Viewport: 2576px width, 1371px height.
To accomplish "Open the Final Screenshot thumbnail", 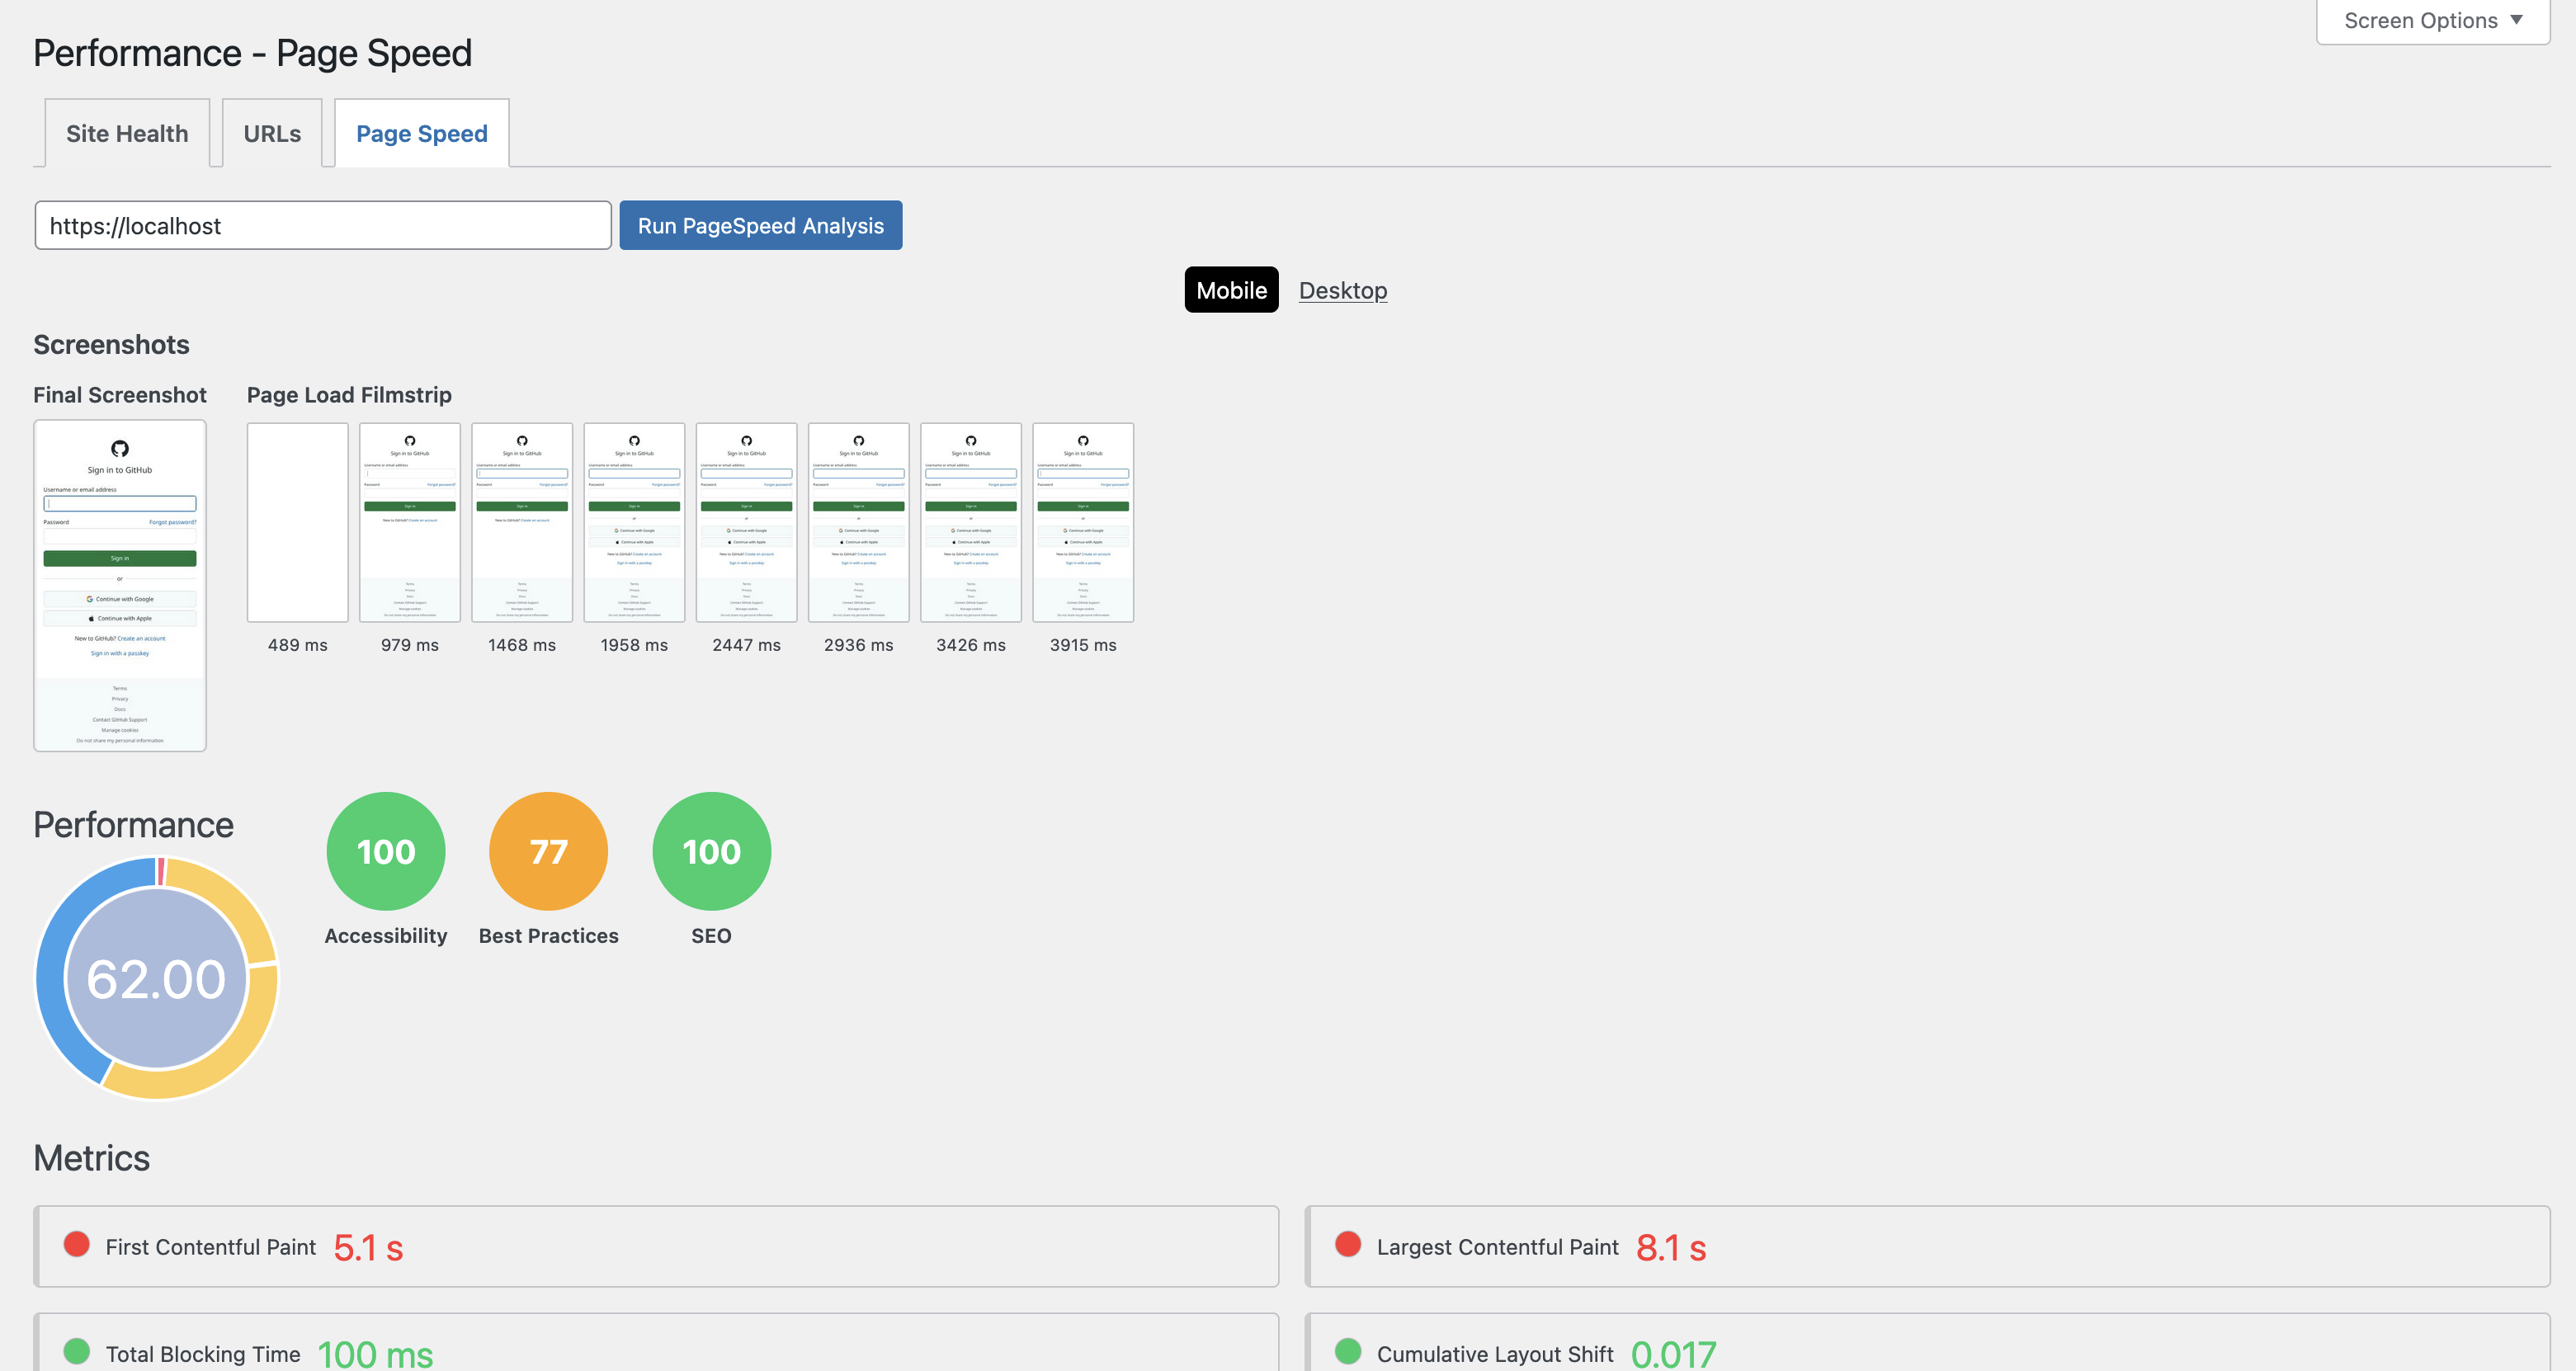I will coord(120,585).
